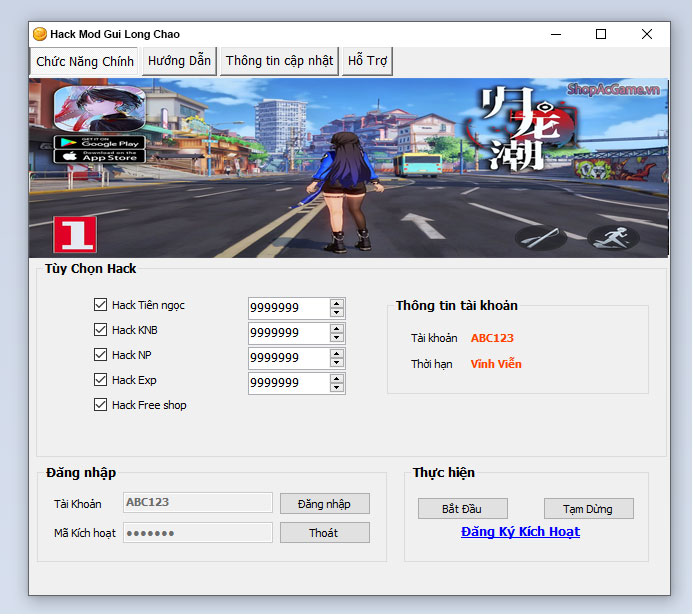Decrease the Hack NP value with down arrow
693x616 pixels.
click(x=337, y=363)
